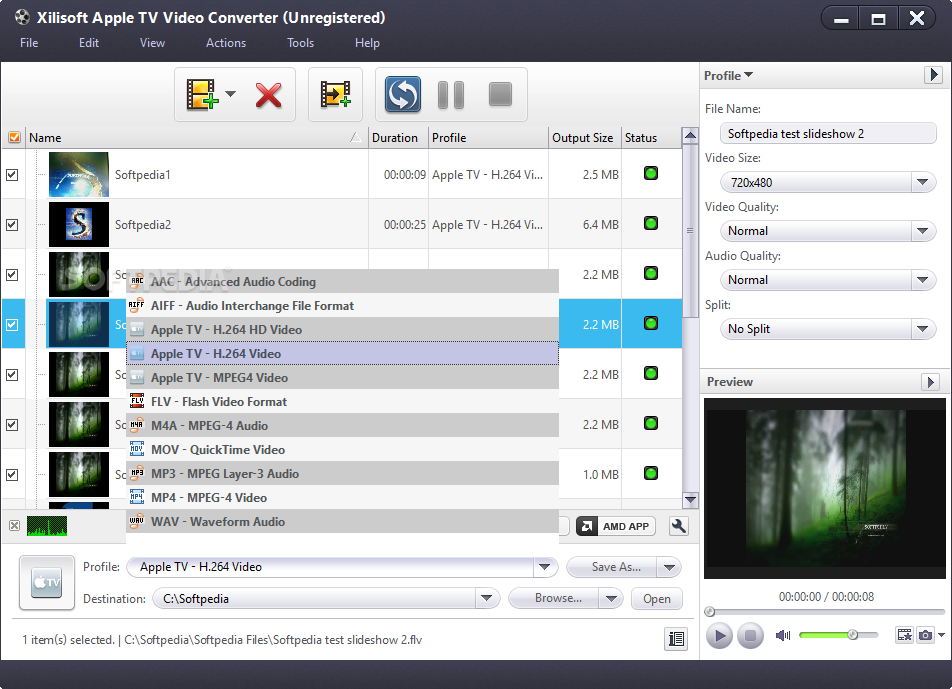Select MP3 - MPEG Layer-3 Audio
This screenshot has height=689, width=952.
[342, 473]
